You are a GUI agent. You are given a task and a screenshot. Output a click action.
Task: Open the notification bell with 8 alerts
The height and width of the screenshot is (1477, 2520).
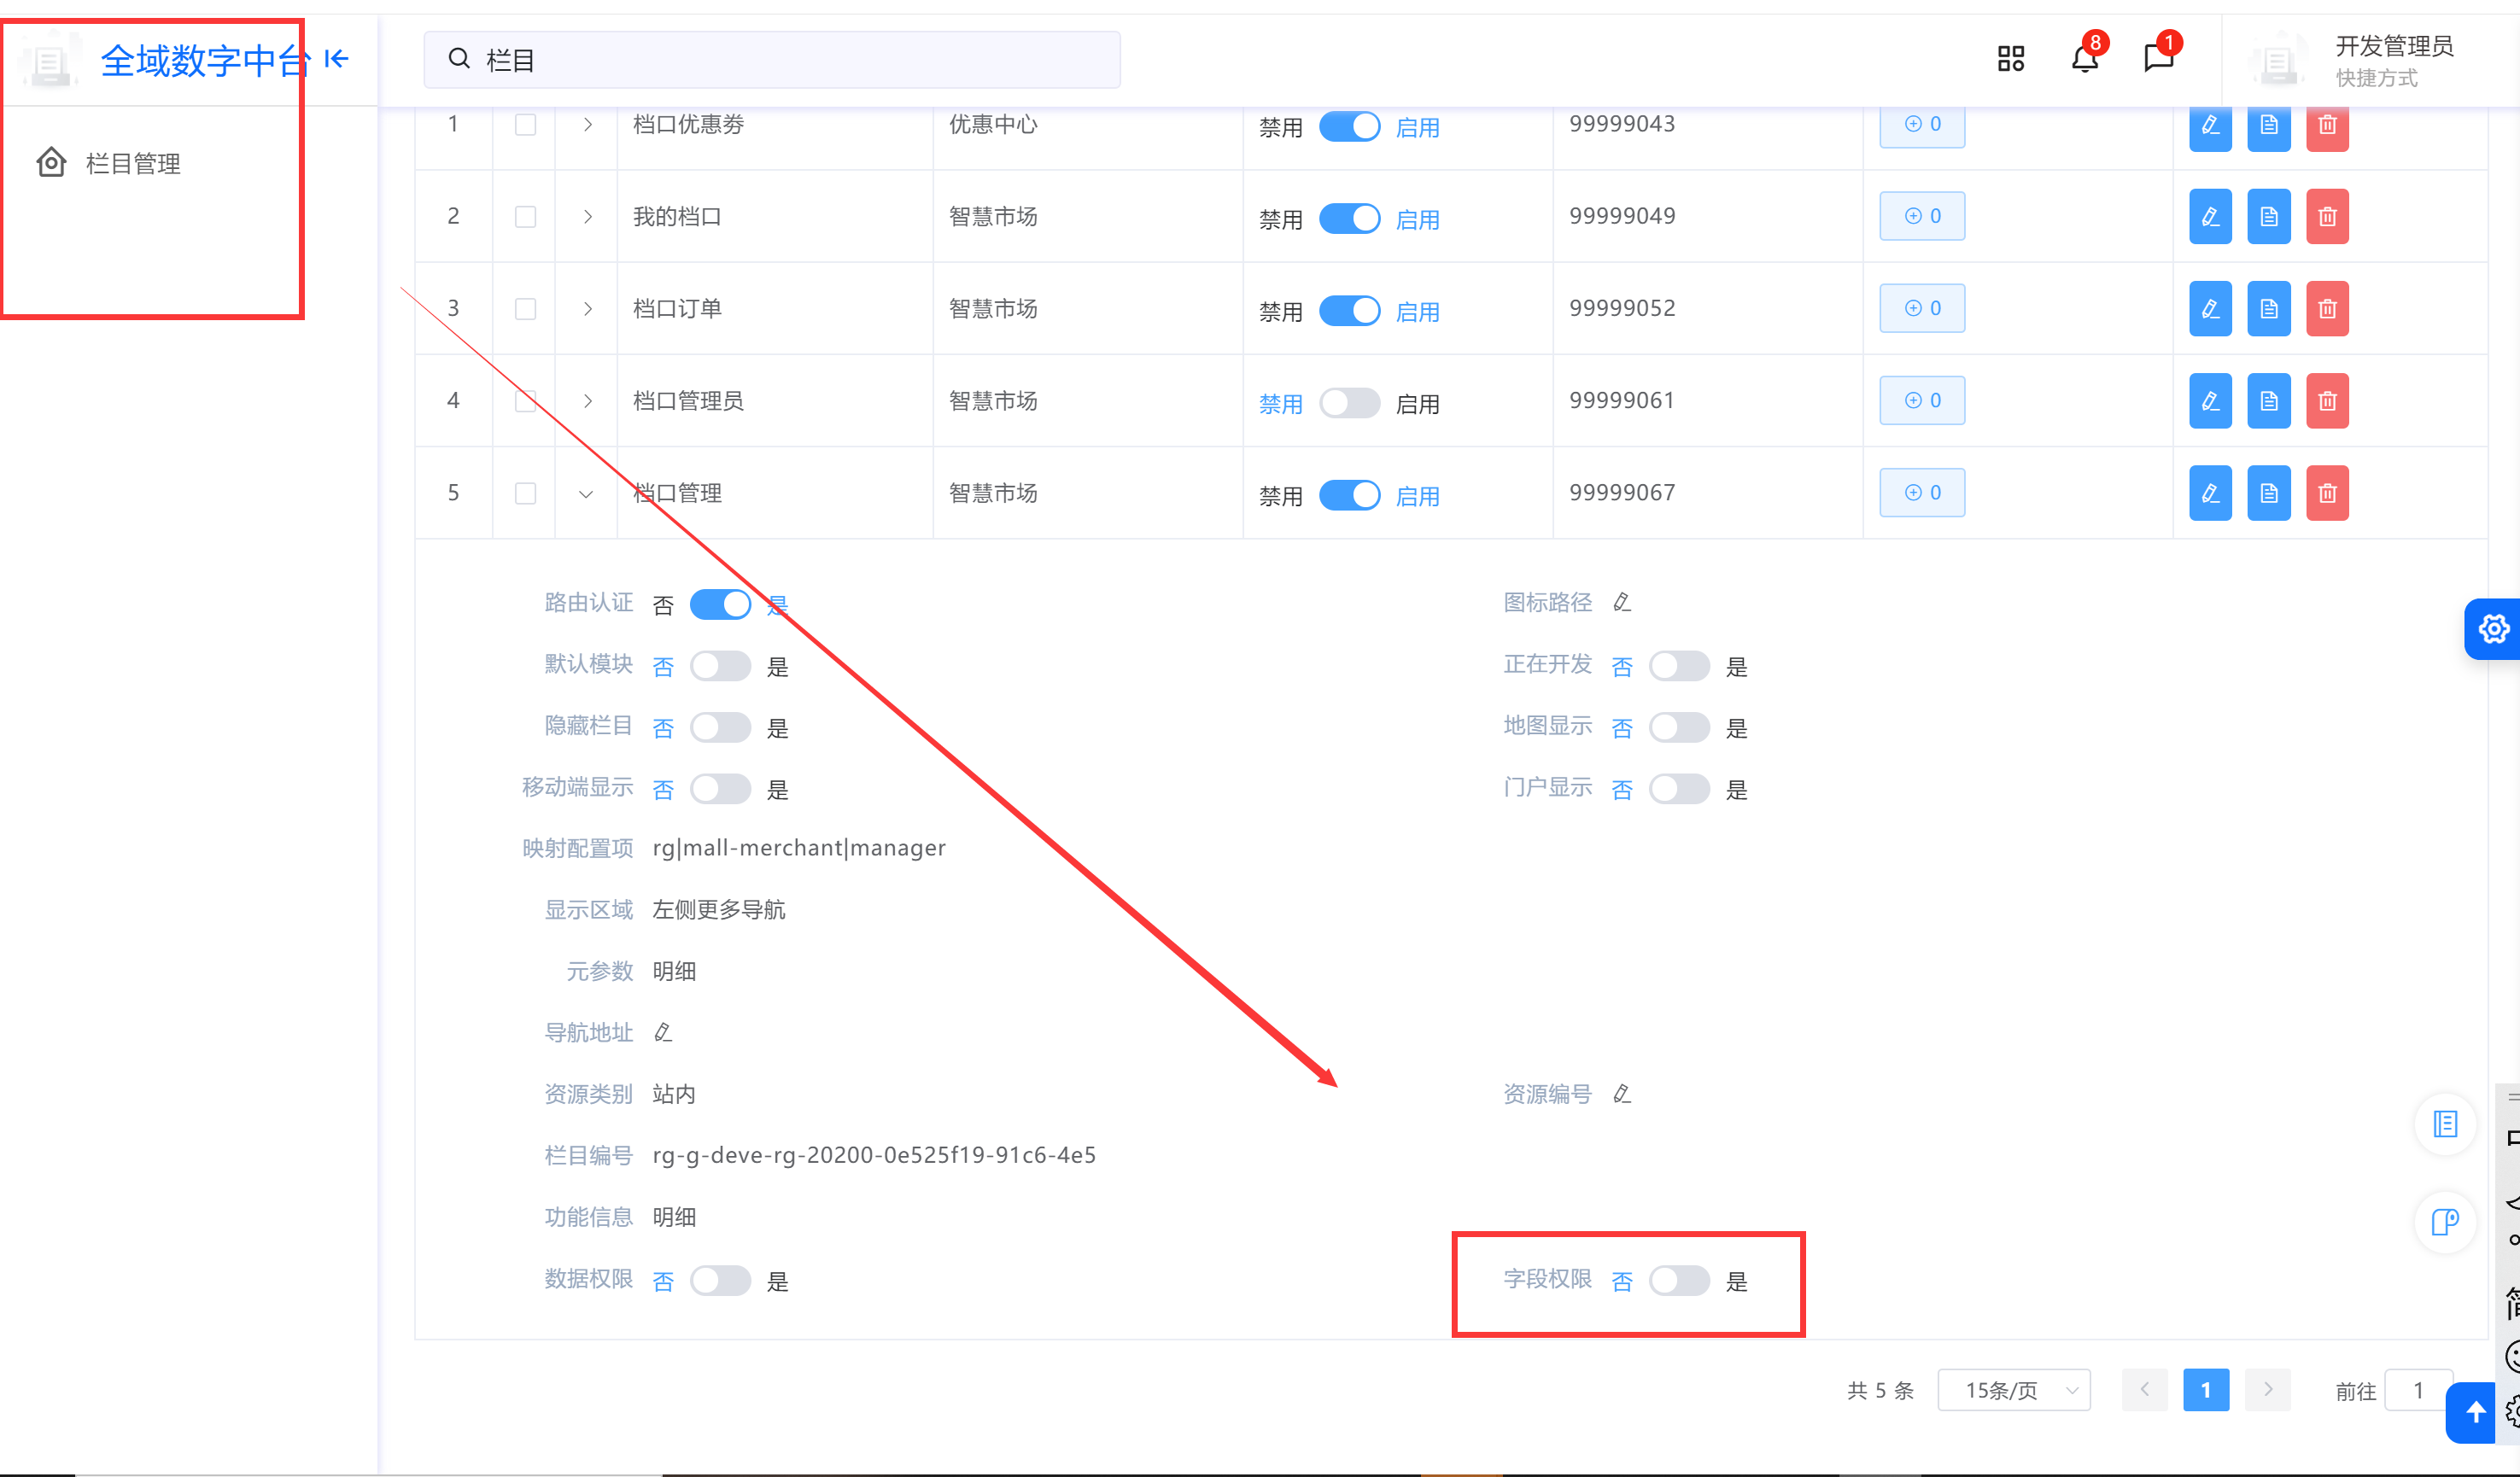[2084, 58]
